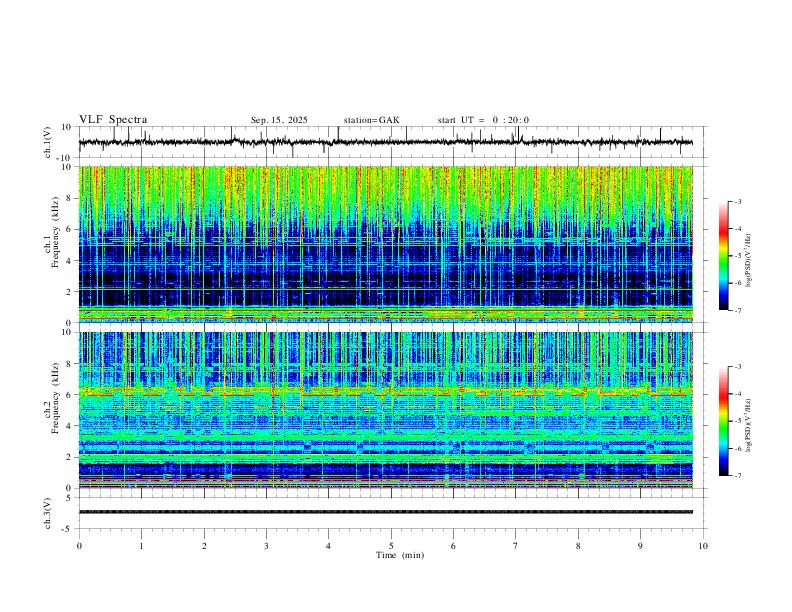Click the ch.1 PSD color bar

click(724, 256)
